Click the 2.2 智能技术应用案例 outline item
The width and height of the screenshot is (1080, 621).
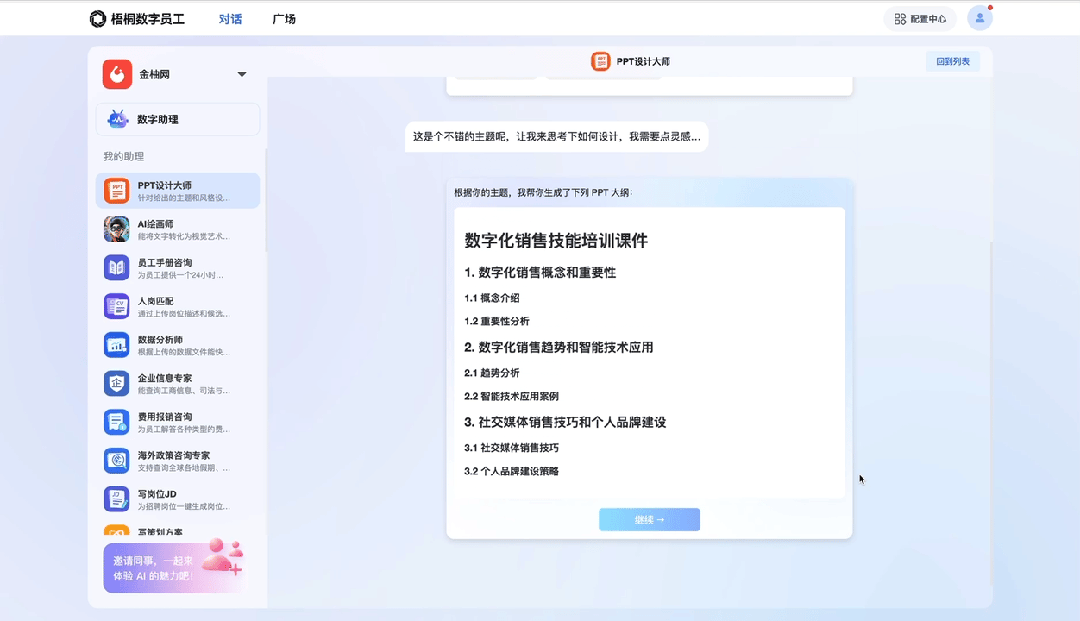point(511,397)
